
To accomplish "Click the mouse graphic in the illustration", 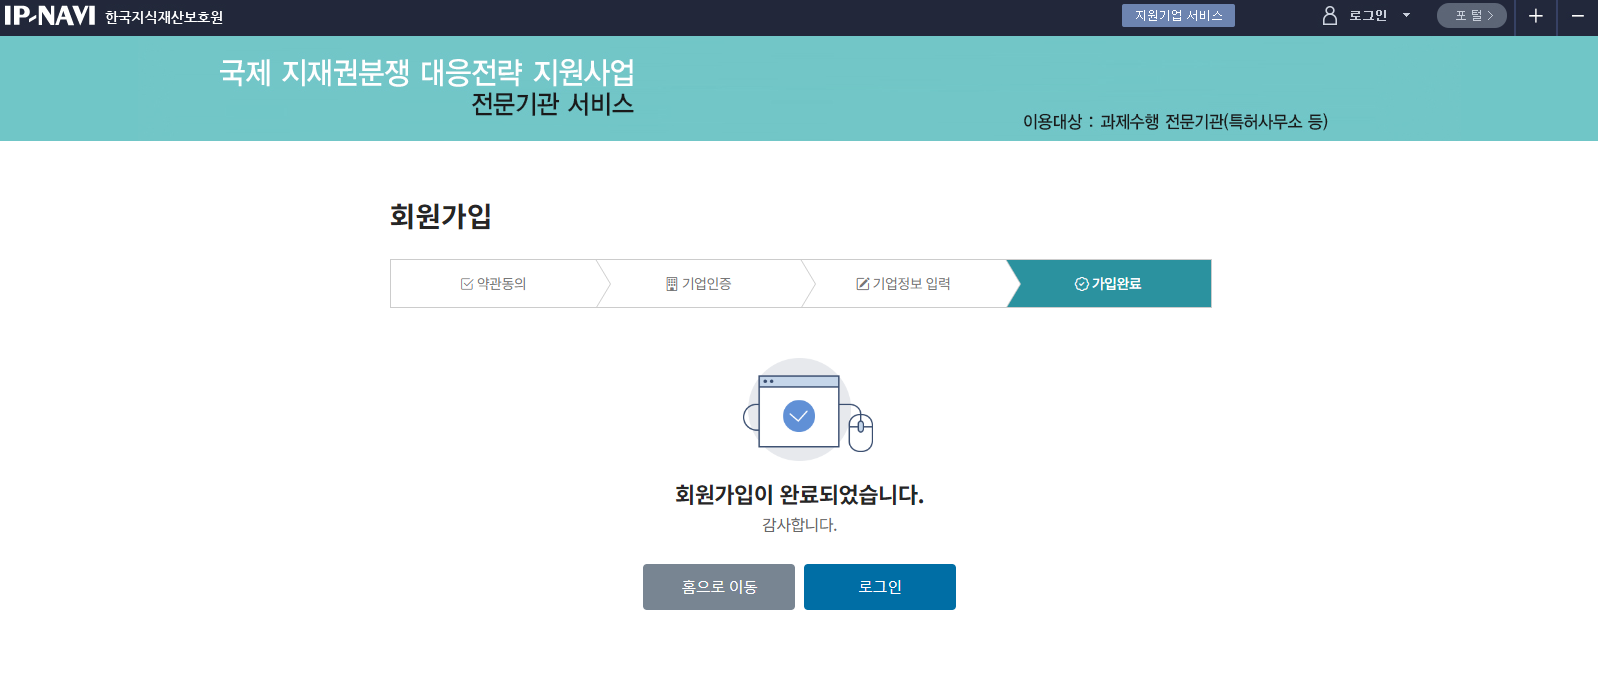I will pyautogui.click(x=861, y=432).
